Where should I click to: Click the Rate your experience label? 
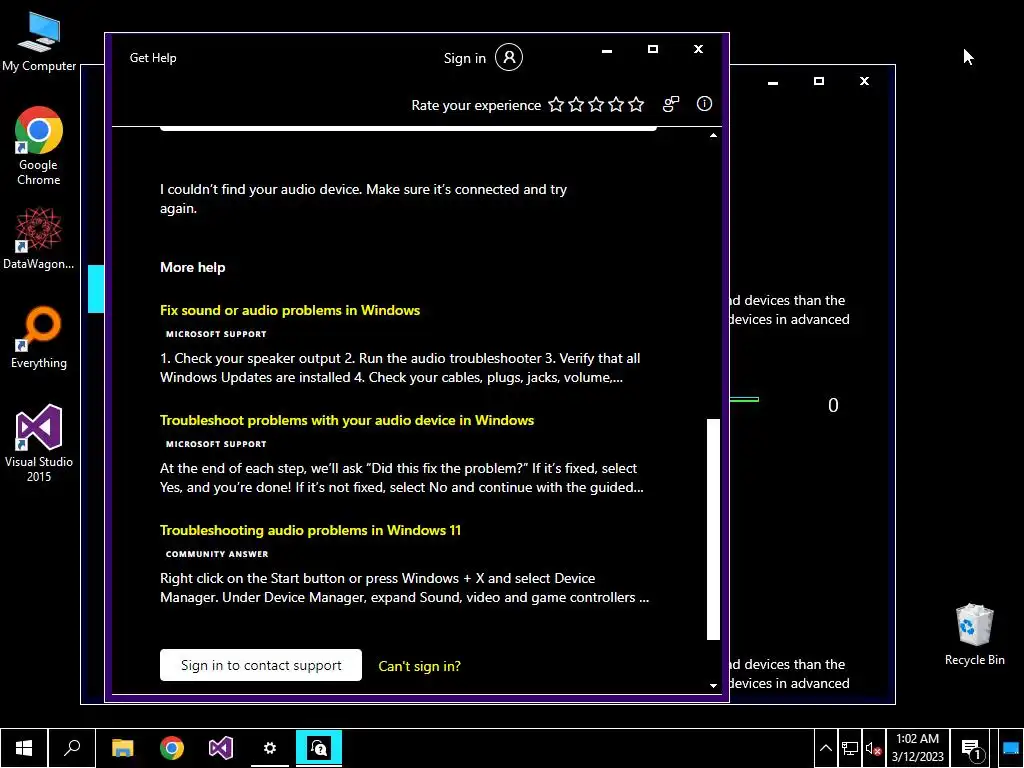point(476,105)
